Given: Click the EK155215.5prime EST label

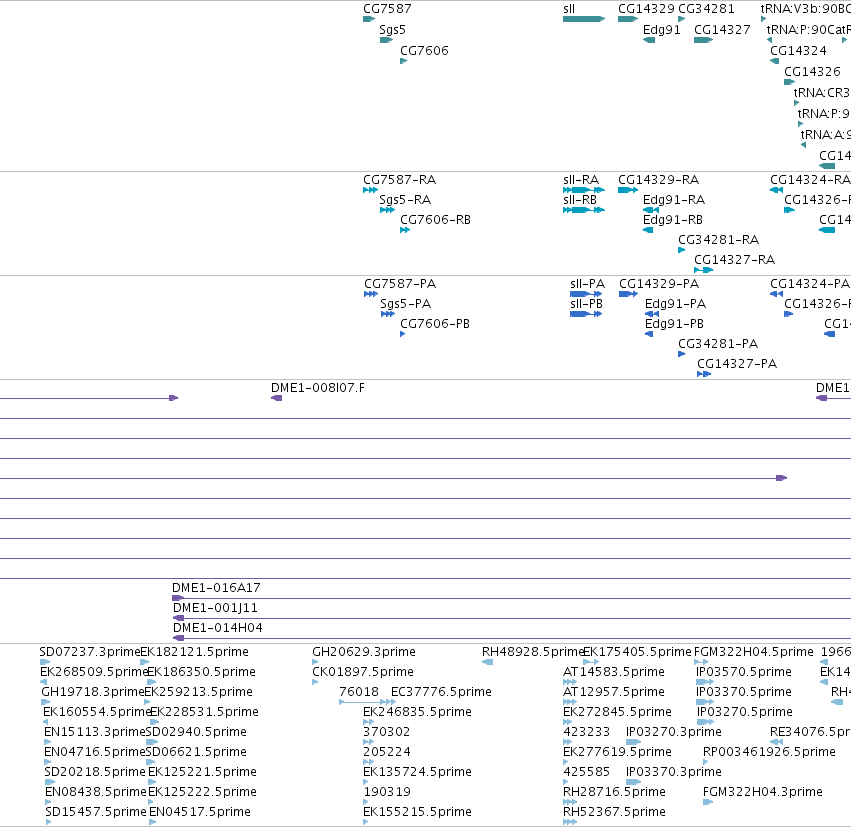Looking at the screenshot, I should [x=417, y=812].
